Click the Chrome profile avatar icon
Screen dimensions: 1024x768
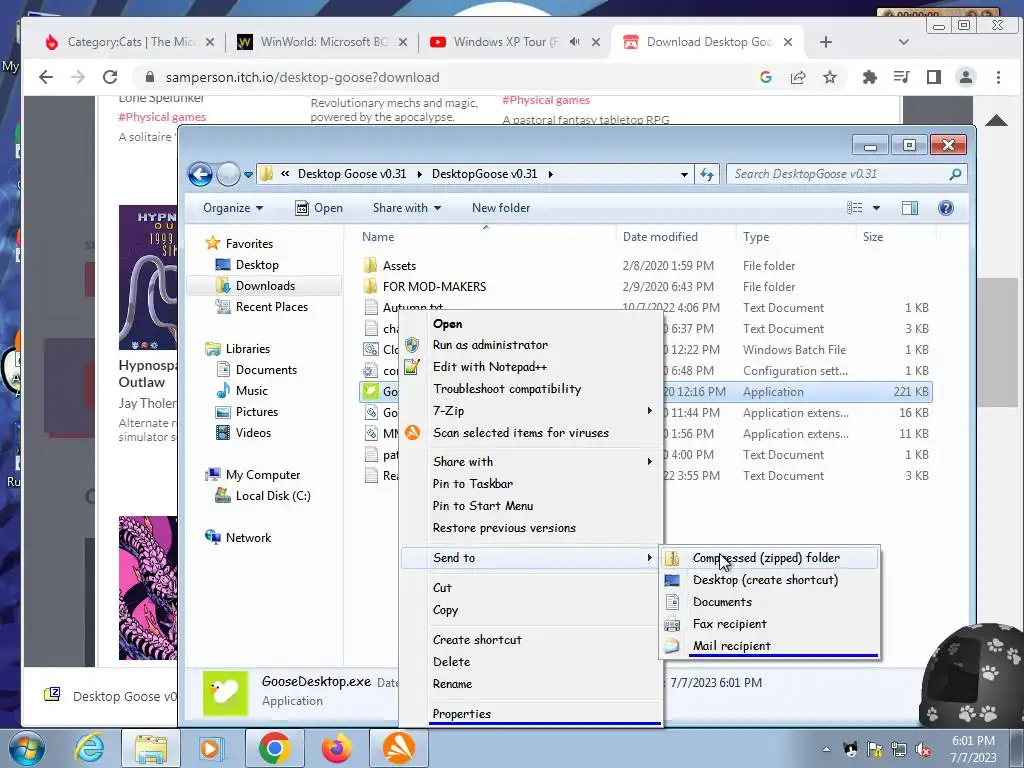965,77
